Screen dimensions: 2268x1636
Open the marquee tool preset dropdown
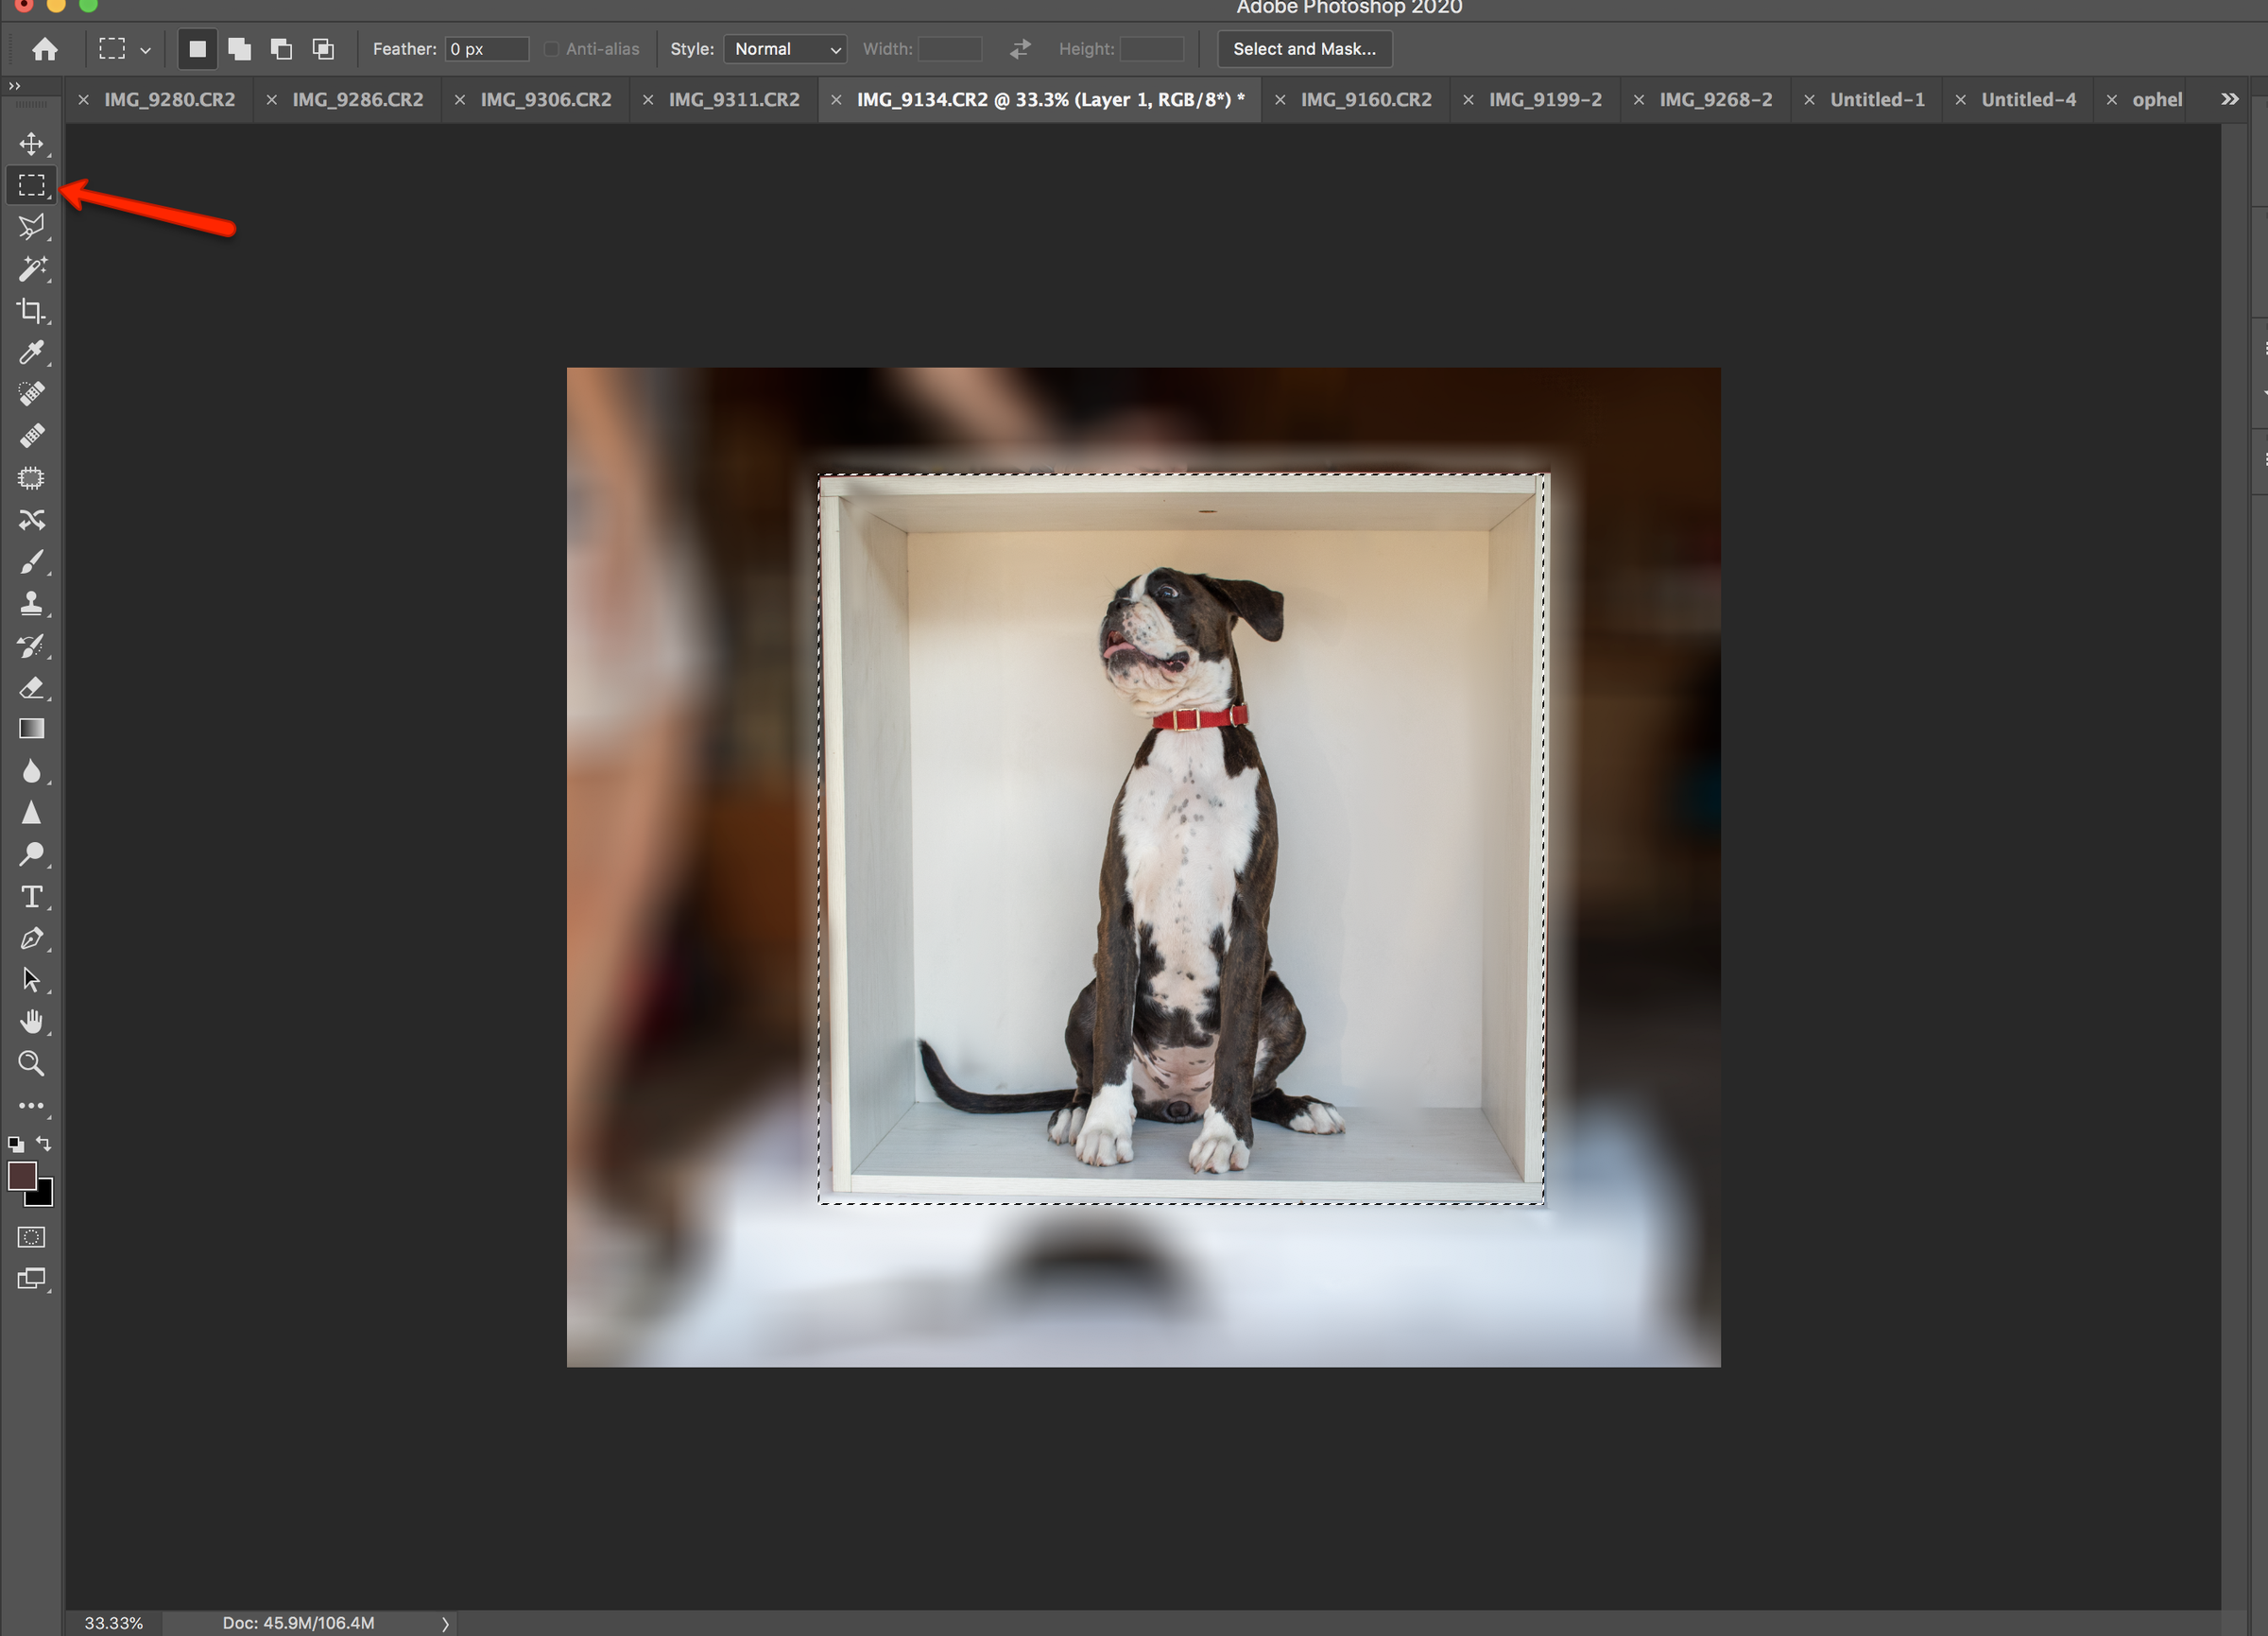[x=146, y=49]
